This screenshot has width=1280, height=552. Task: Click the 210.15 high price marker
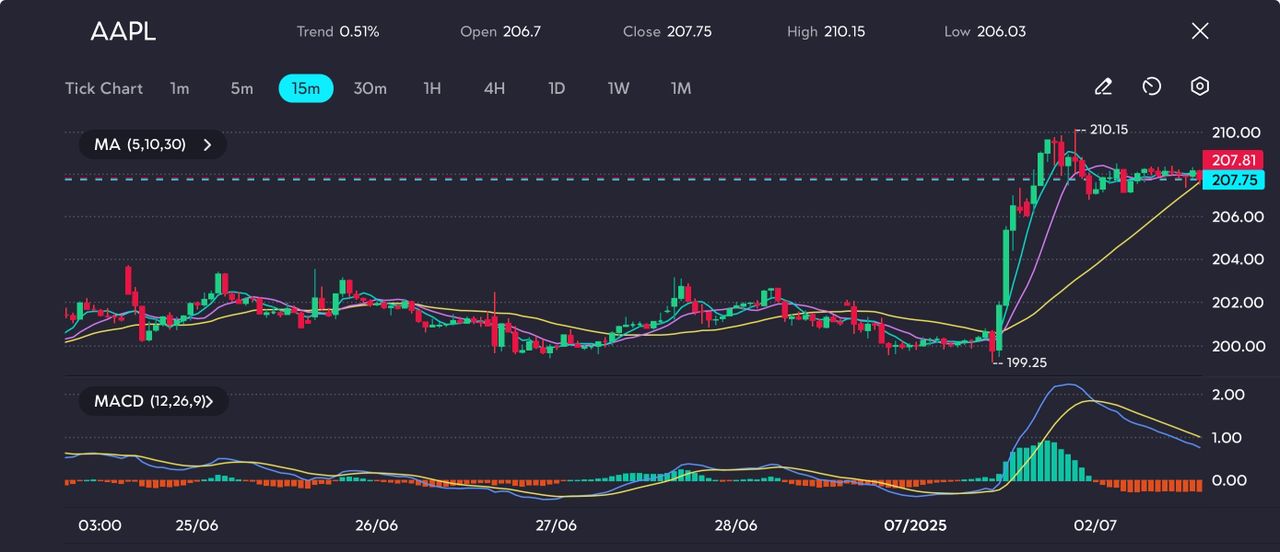pos(1113,129)
